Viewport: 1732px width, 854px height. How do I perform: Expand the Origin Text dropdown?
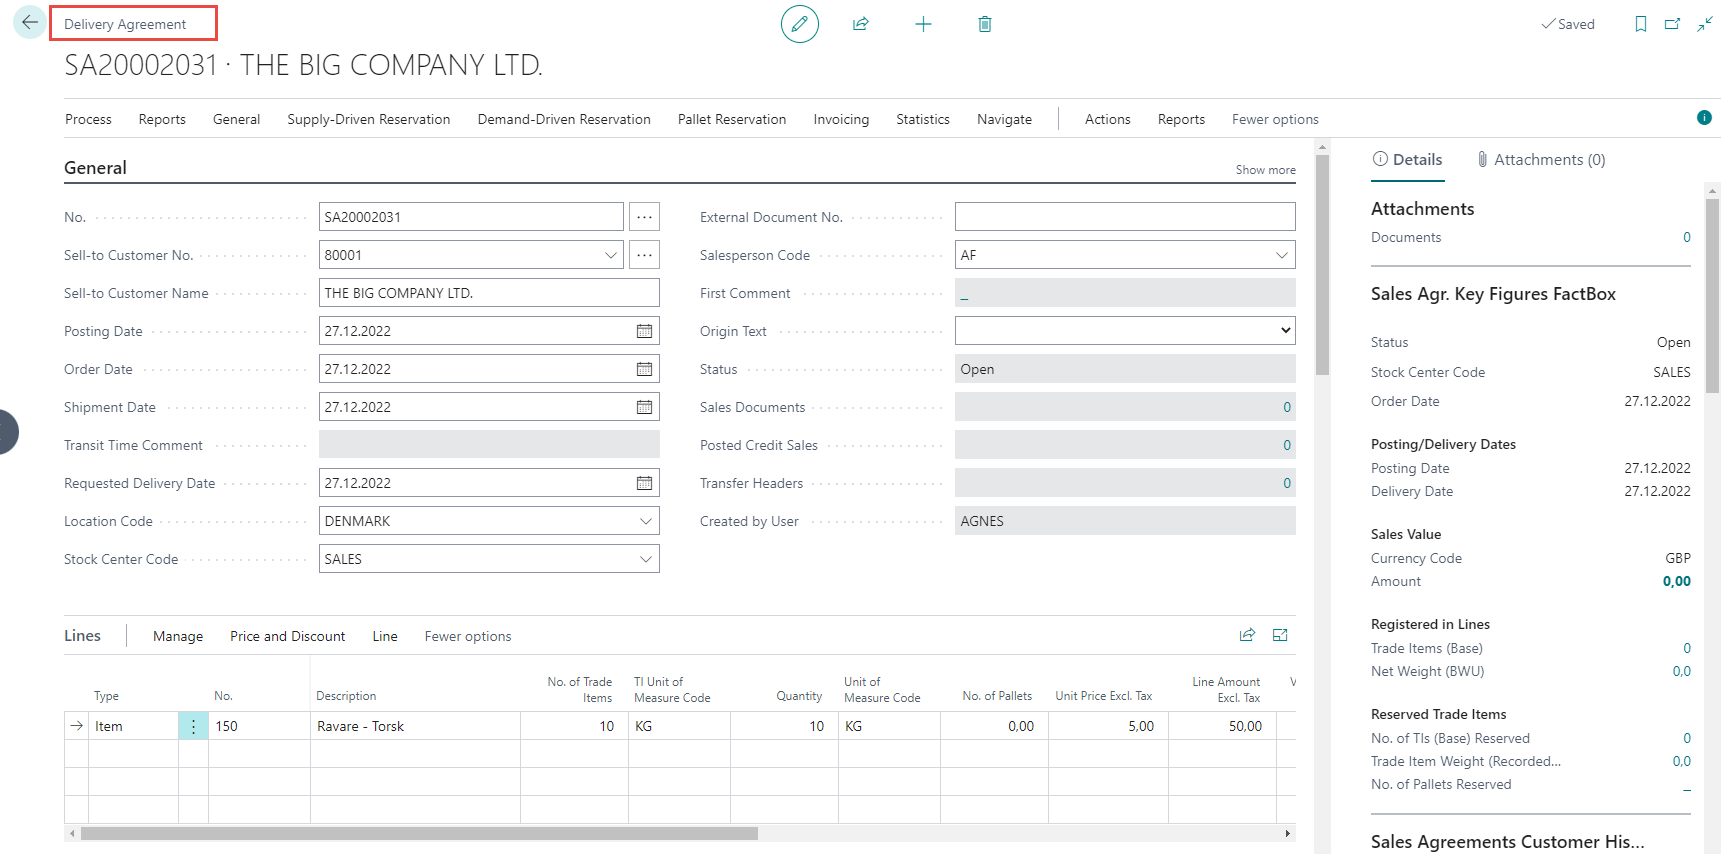pos(1285,331)
